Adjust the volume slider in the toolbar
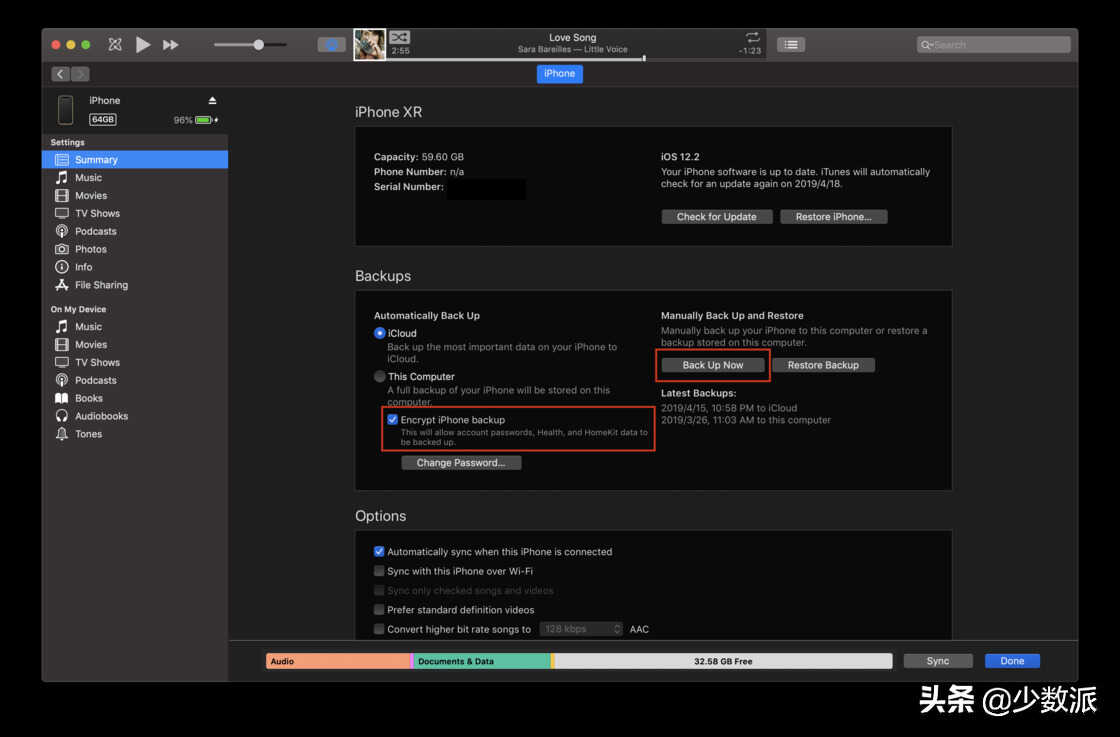The image size is (1120, 737). [x=259, y=44]
